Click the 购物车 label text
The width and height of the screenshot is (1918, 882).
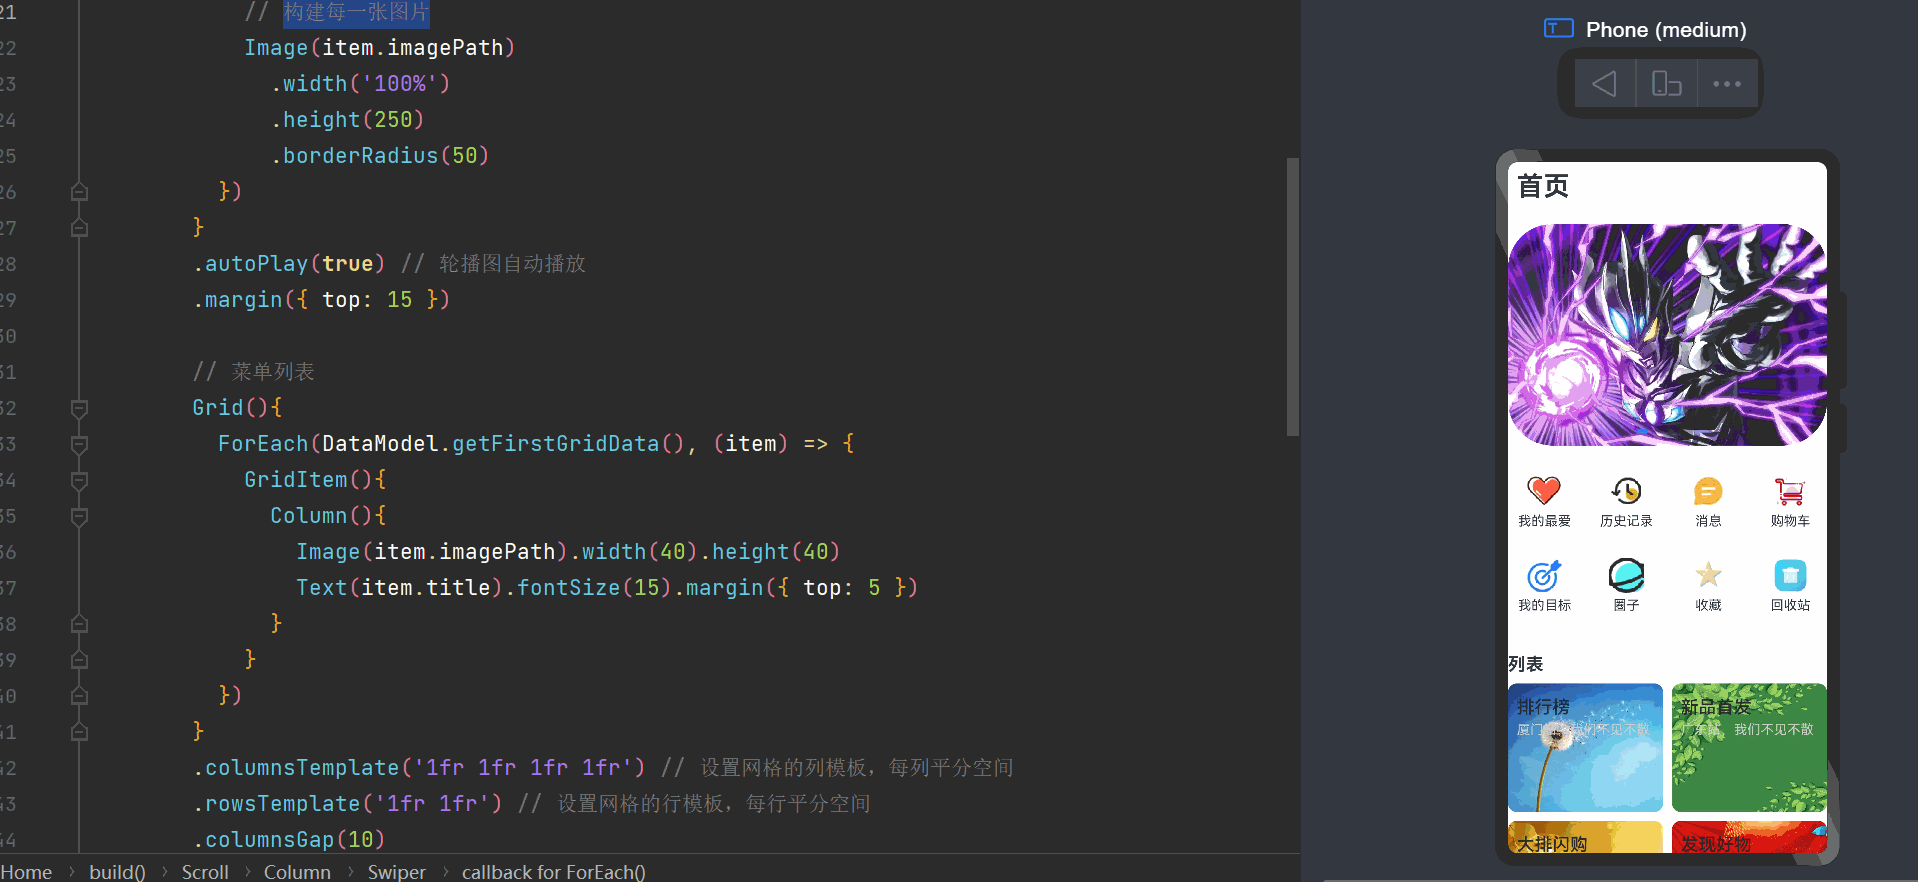(1790, 521)
